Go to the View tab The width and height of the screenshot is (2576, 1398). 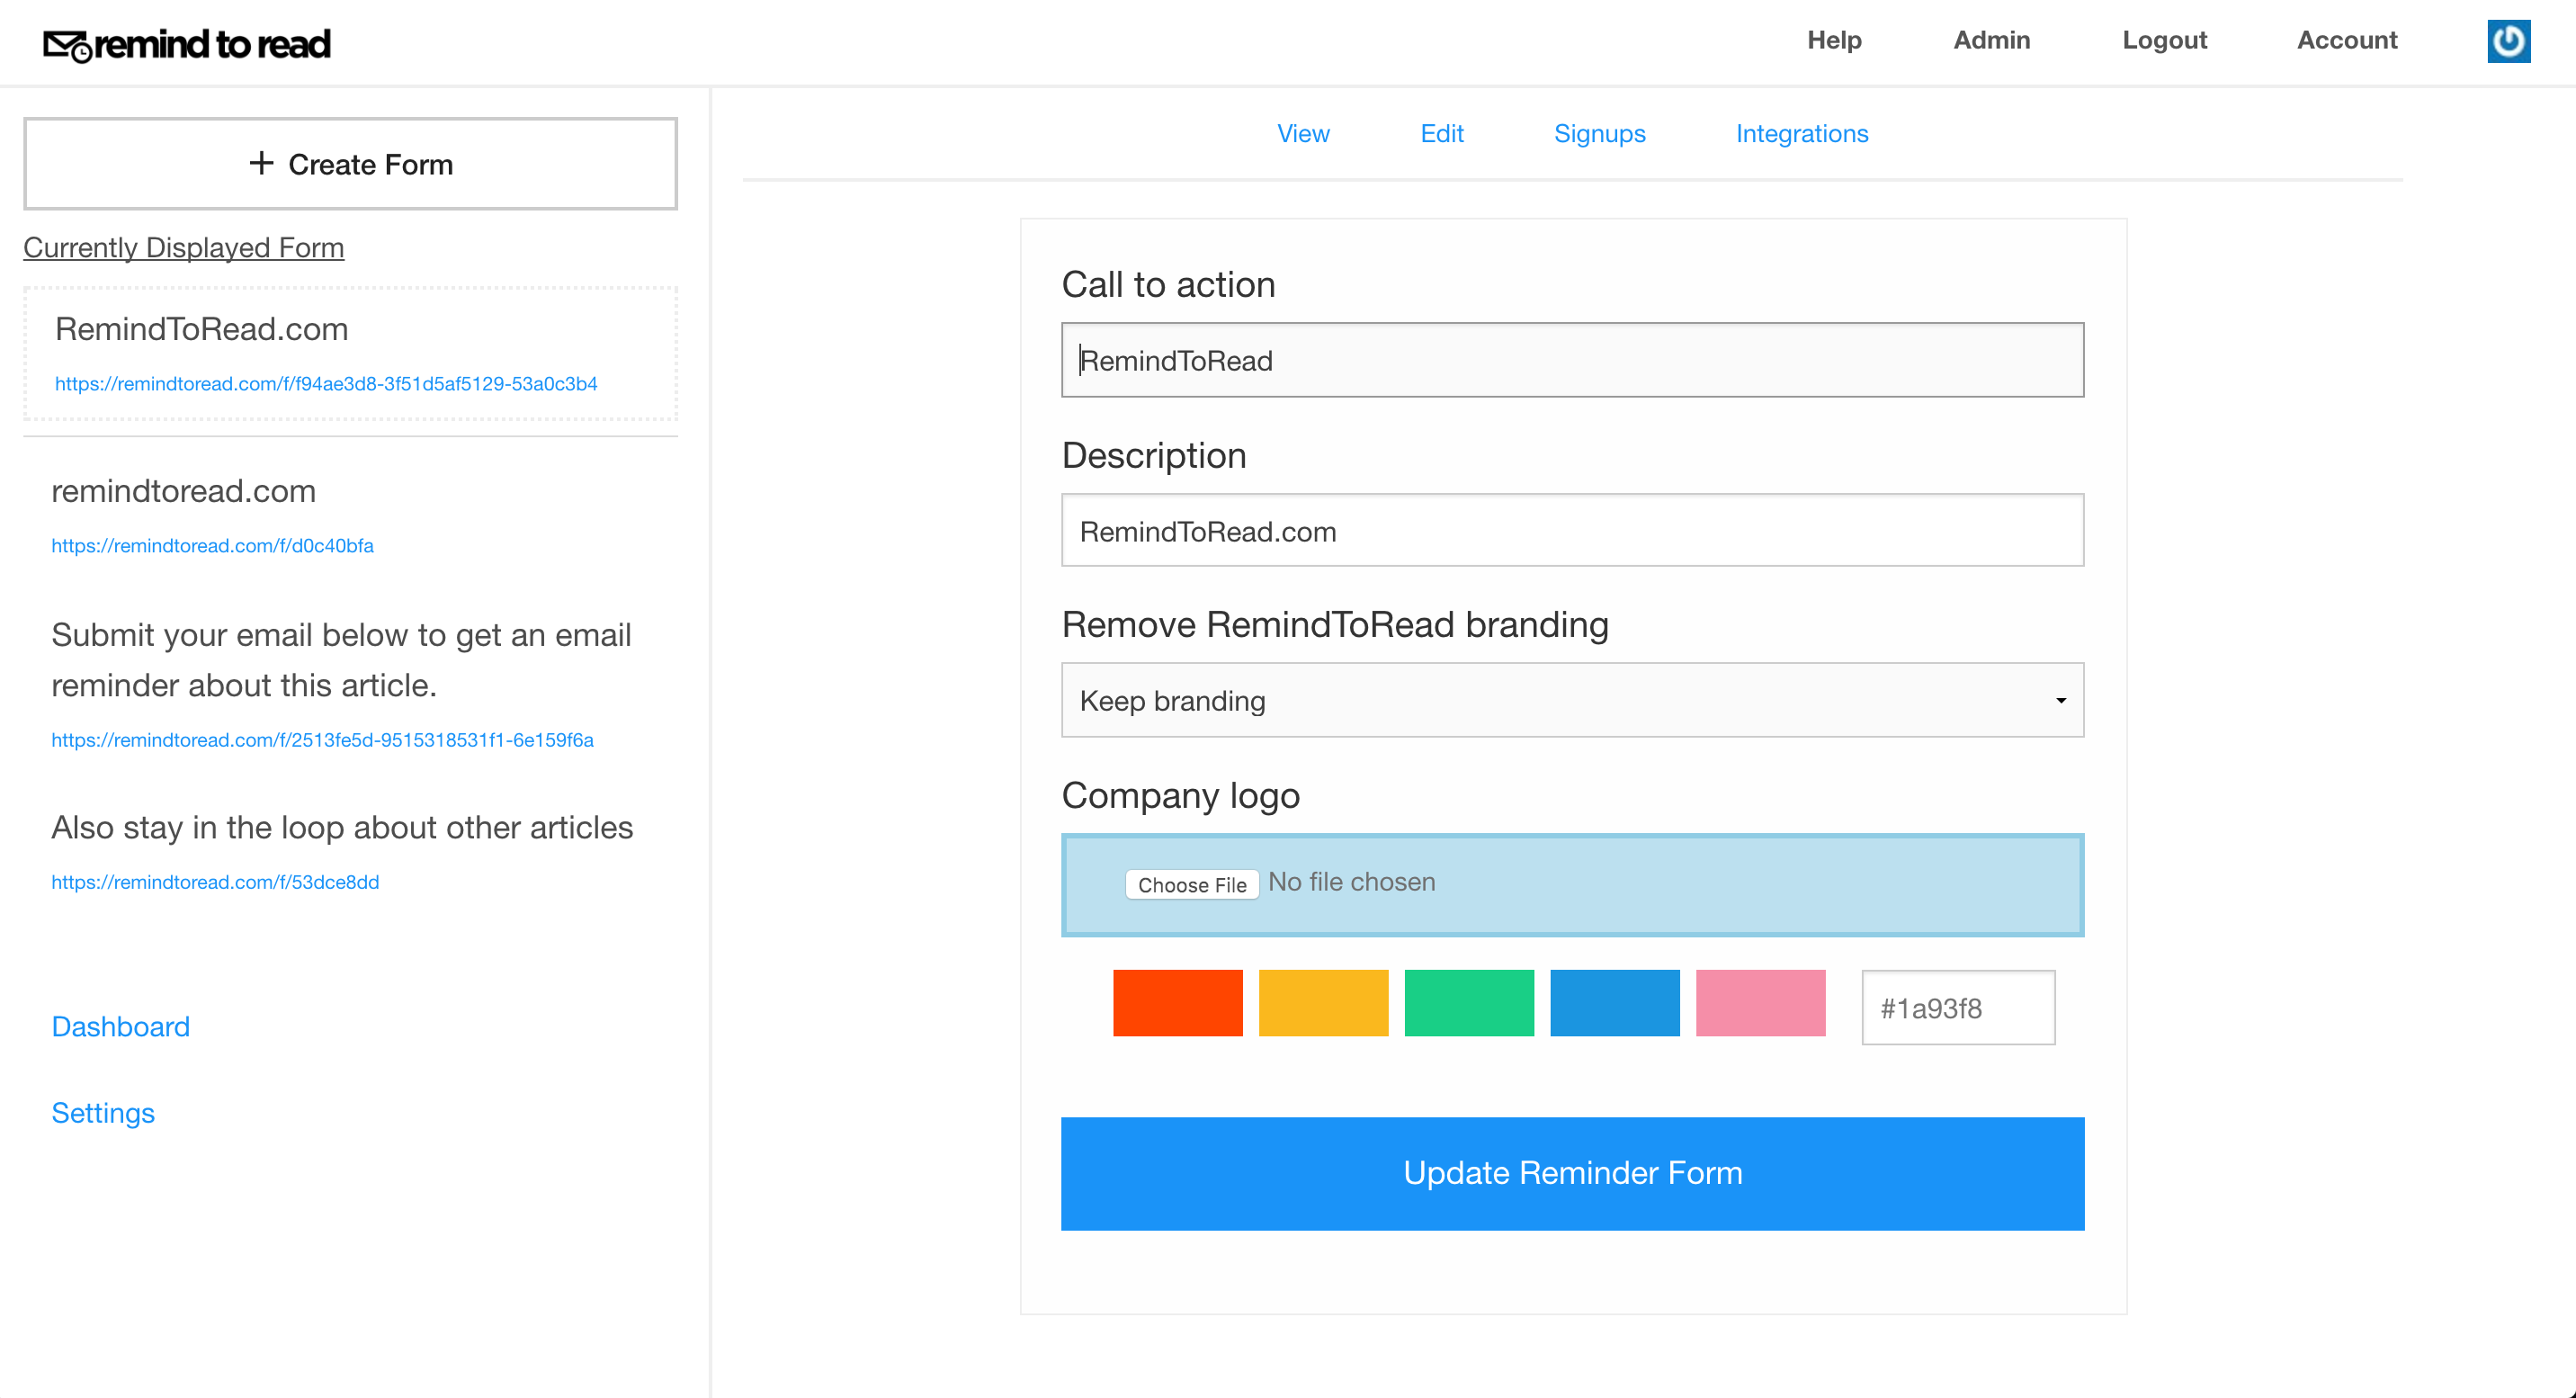pos(1303,133)
